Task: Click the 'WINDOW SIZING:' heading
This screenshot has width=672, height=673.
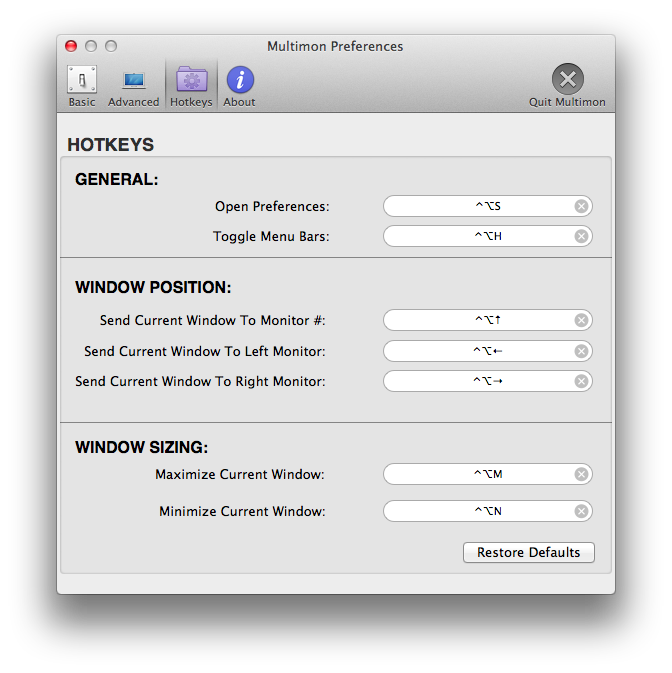Action: point(142,447)
